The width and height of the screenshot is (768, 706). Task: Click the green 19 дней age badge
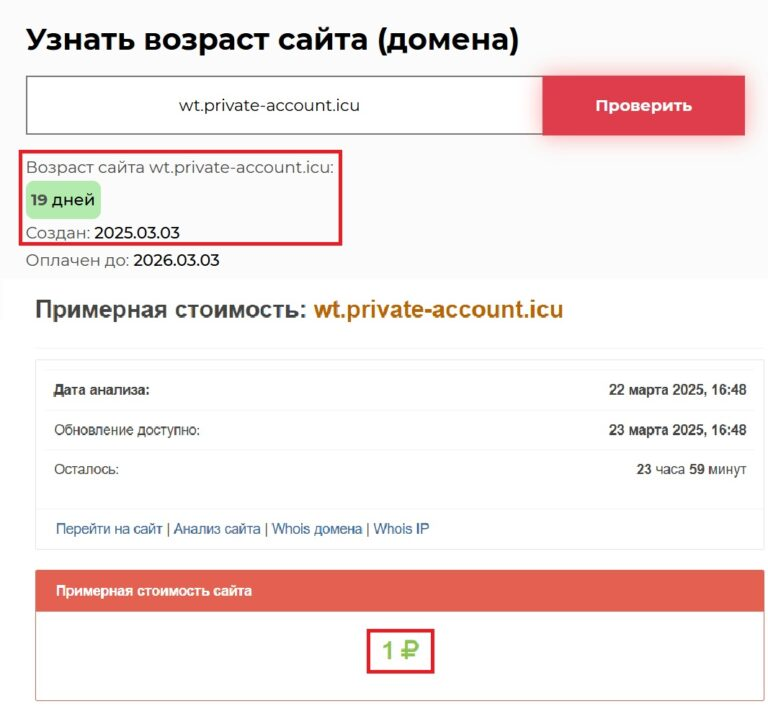point(63,200)
